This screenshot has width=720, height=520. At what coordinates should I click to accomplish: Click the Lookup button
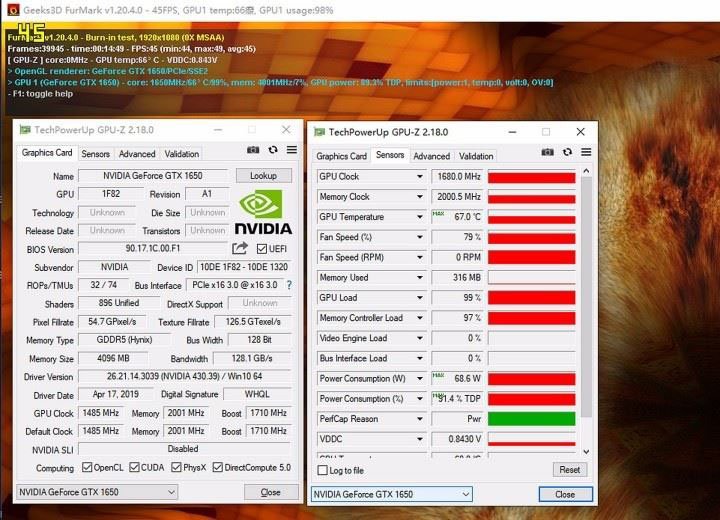click(264, 175)
